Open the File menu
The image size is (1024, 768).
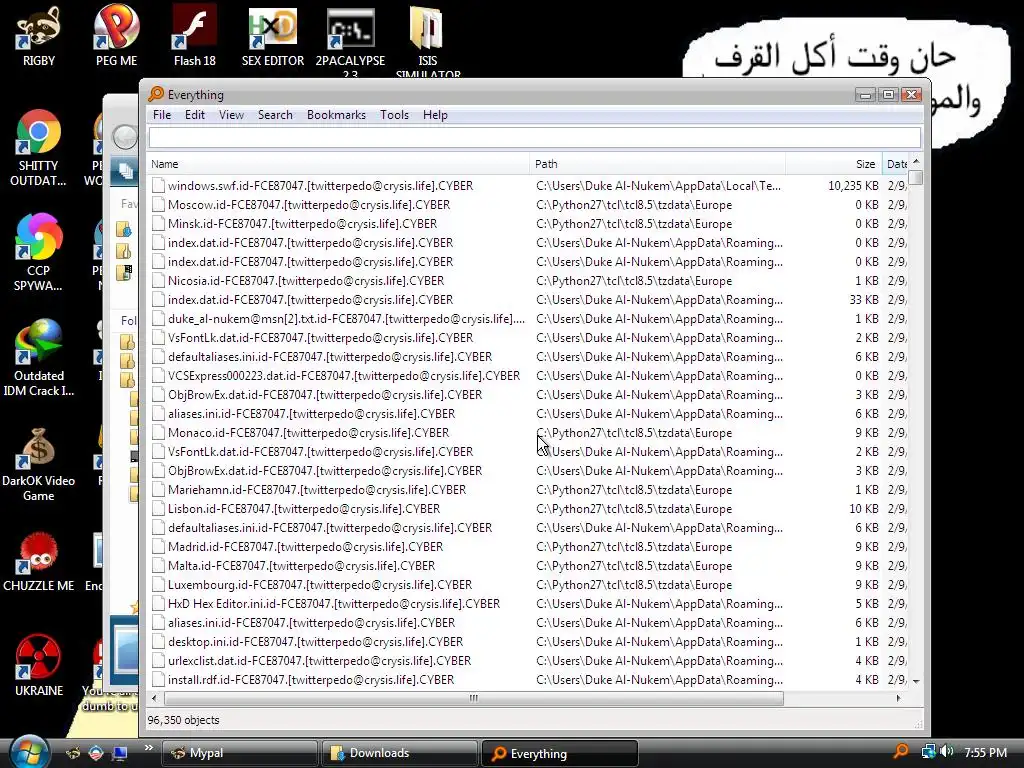tap(162, 115)
